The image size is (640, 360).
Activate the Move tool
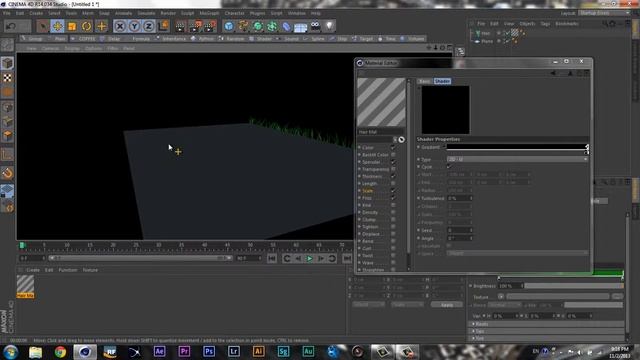coord(58,26)
